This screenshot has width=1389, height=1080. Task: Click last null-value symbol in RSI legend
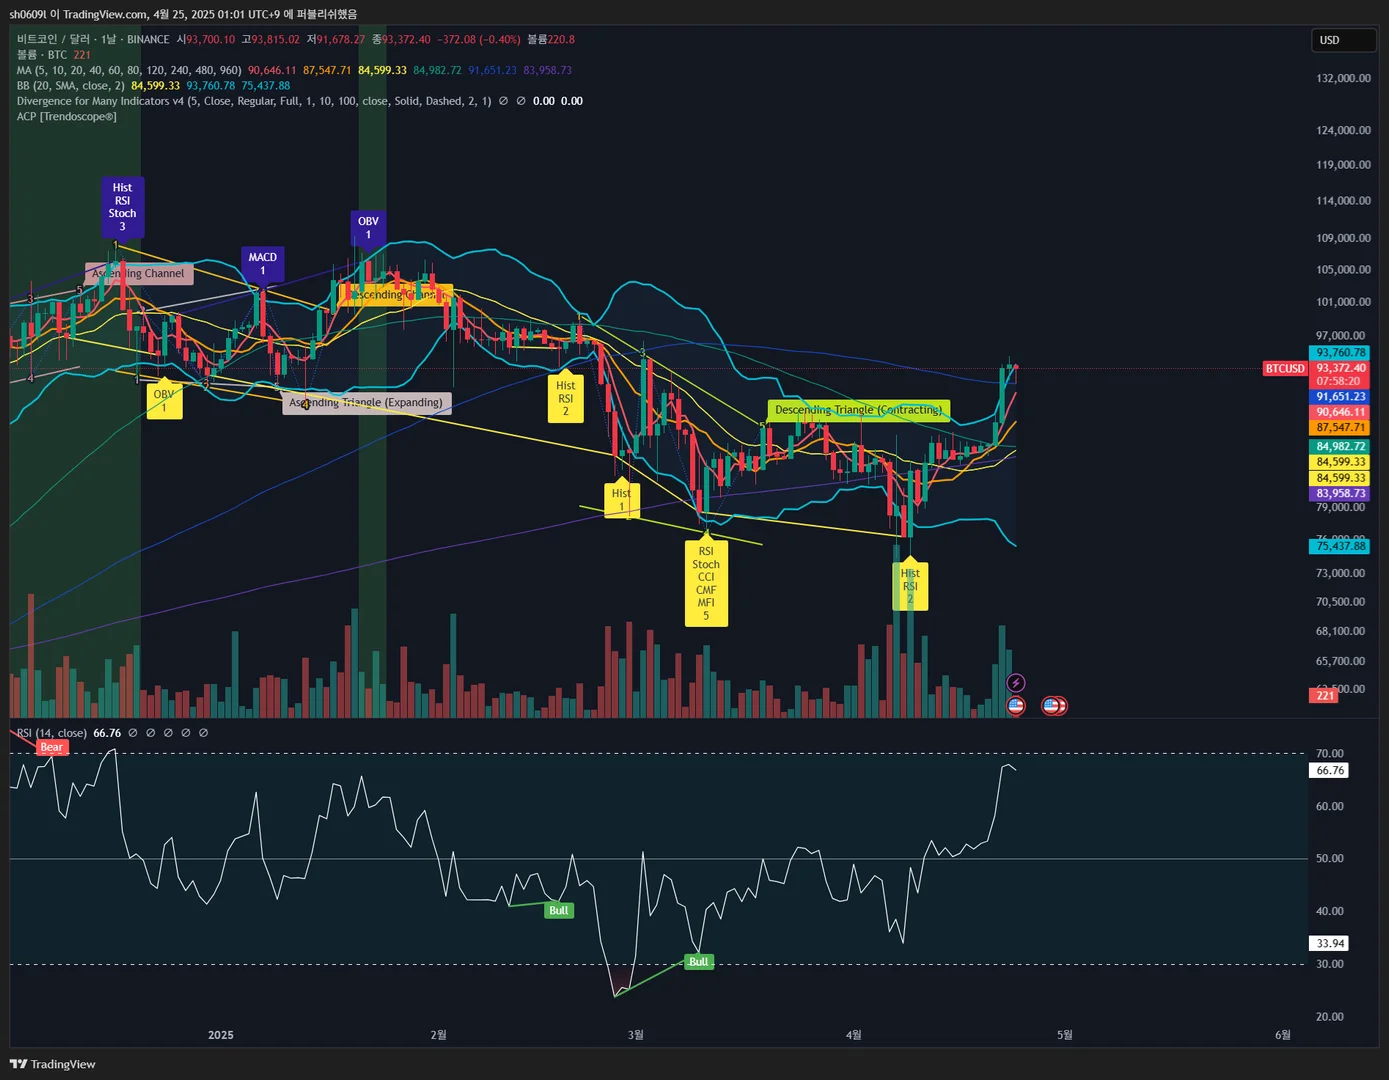204,733
